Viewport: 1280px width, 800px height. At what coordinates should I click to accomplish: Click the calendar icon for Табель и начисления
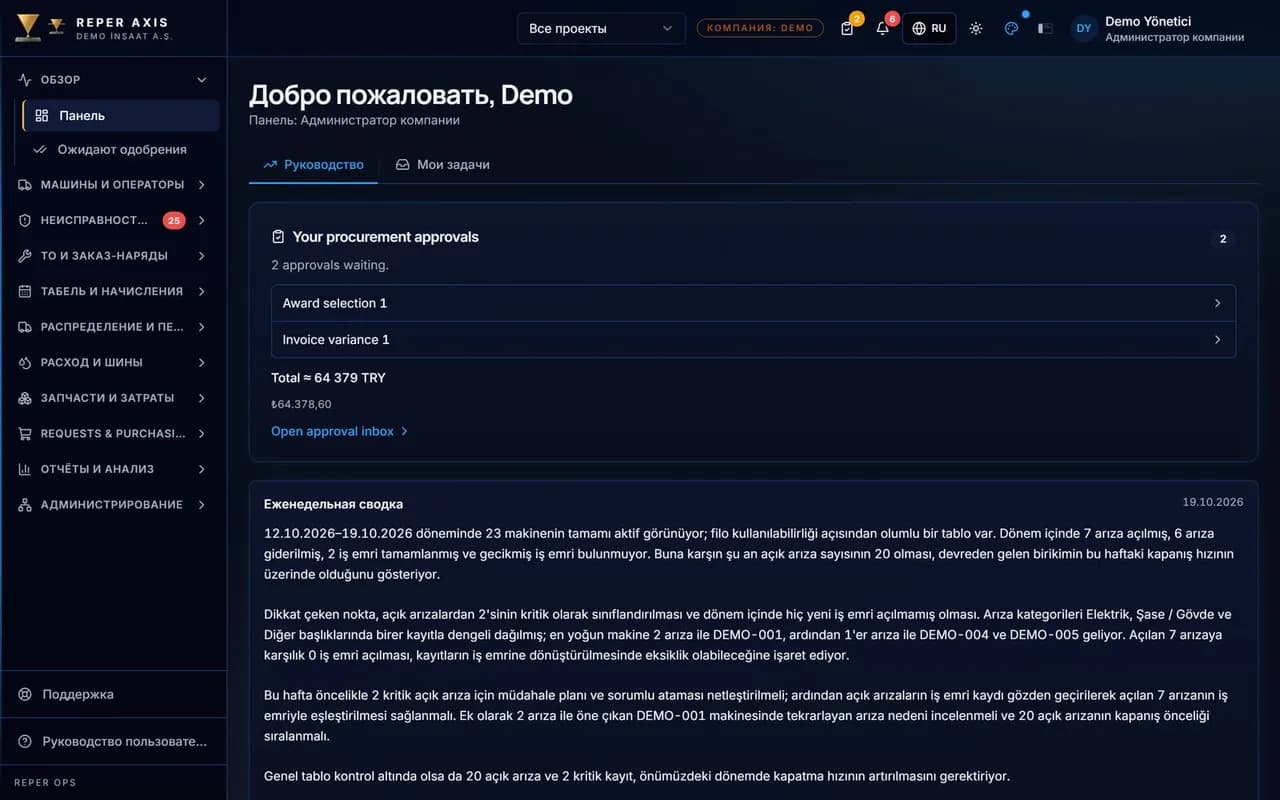point(25,291)
